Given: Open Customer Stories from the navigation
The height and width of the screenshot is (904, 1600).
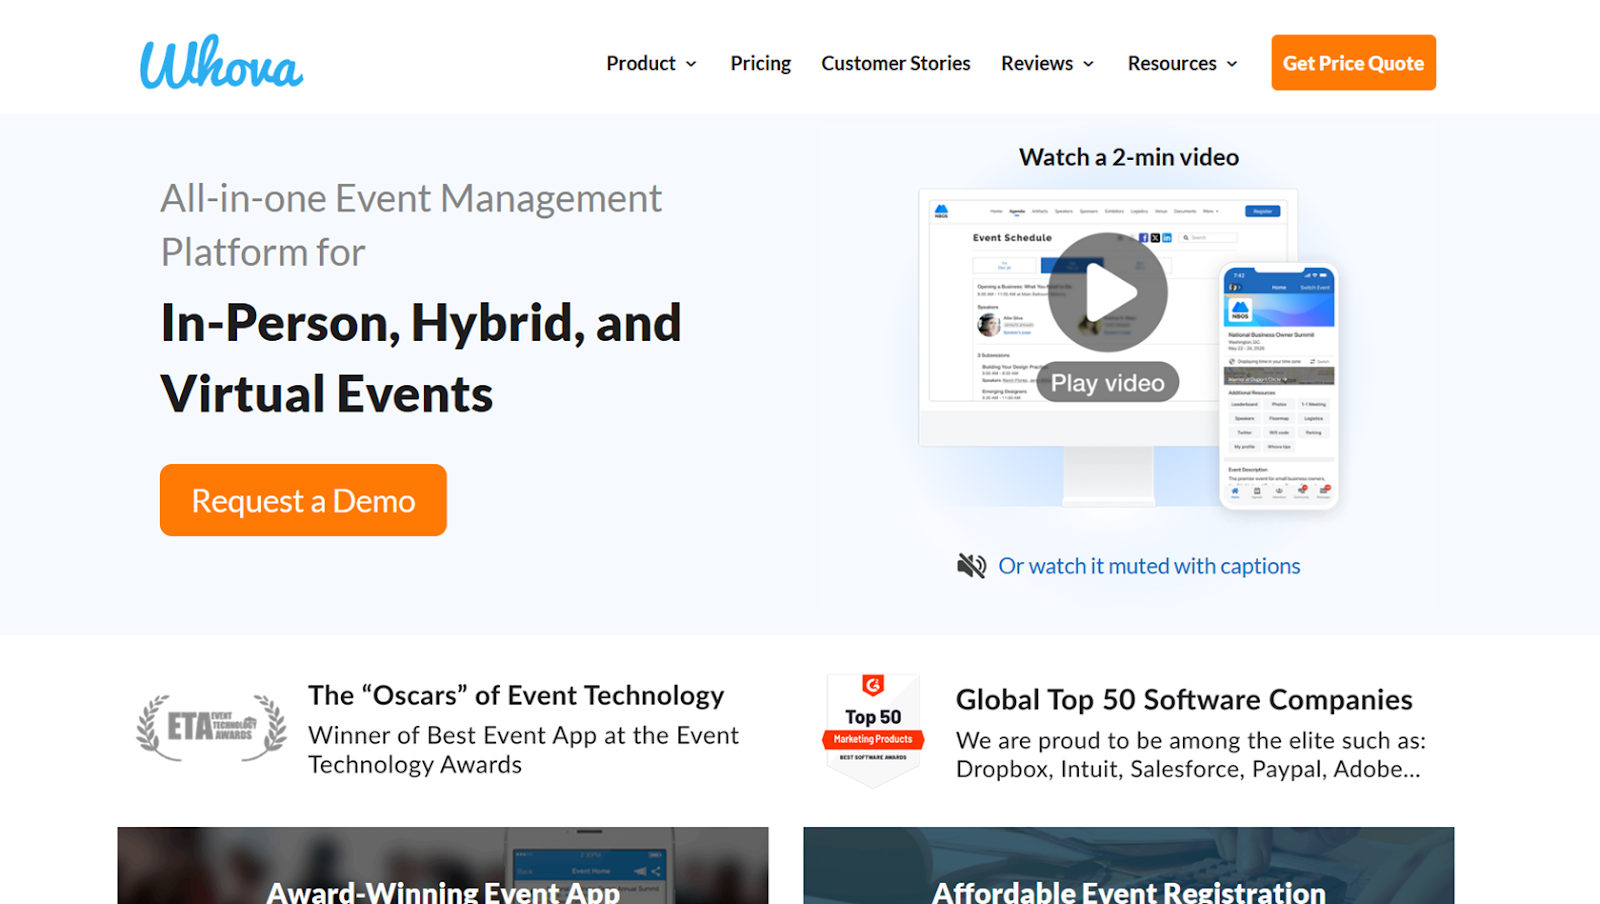Looking at the screenshot, I should click(895, 63).
